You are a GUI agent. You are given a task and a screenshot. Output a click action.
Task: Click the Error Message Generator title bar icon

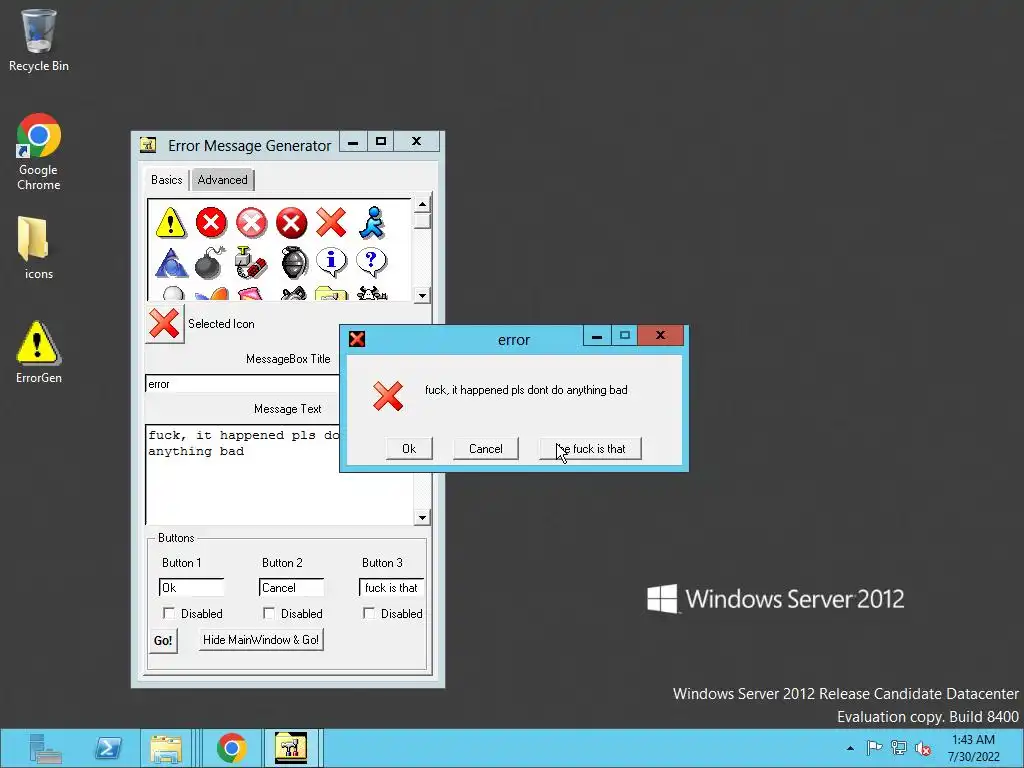[x=148, y=145]
